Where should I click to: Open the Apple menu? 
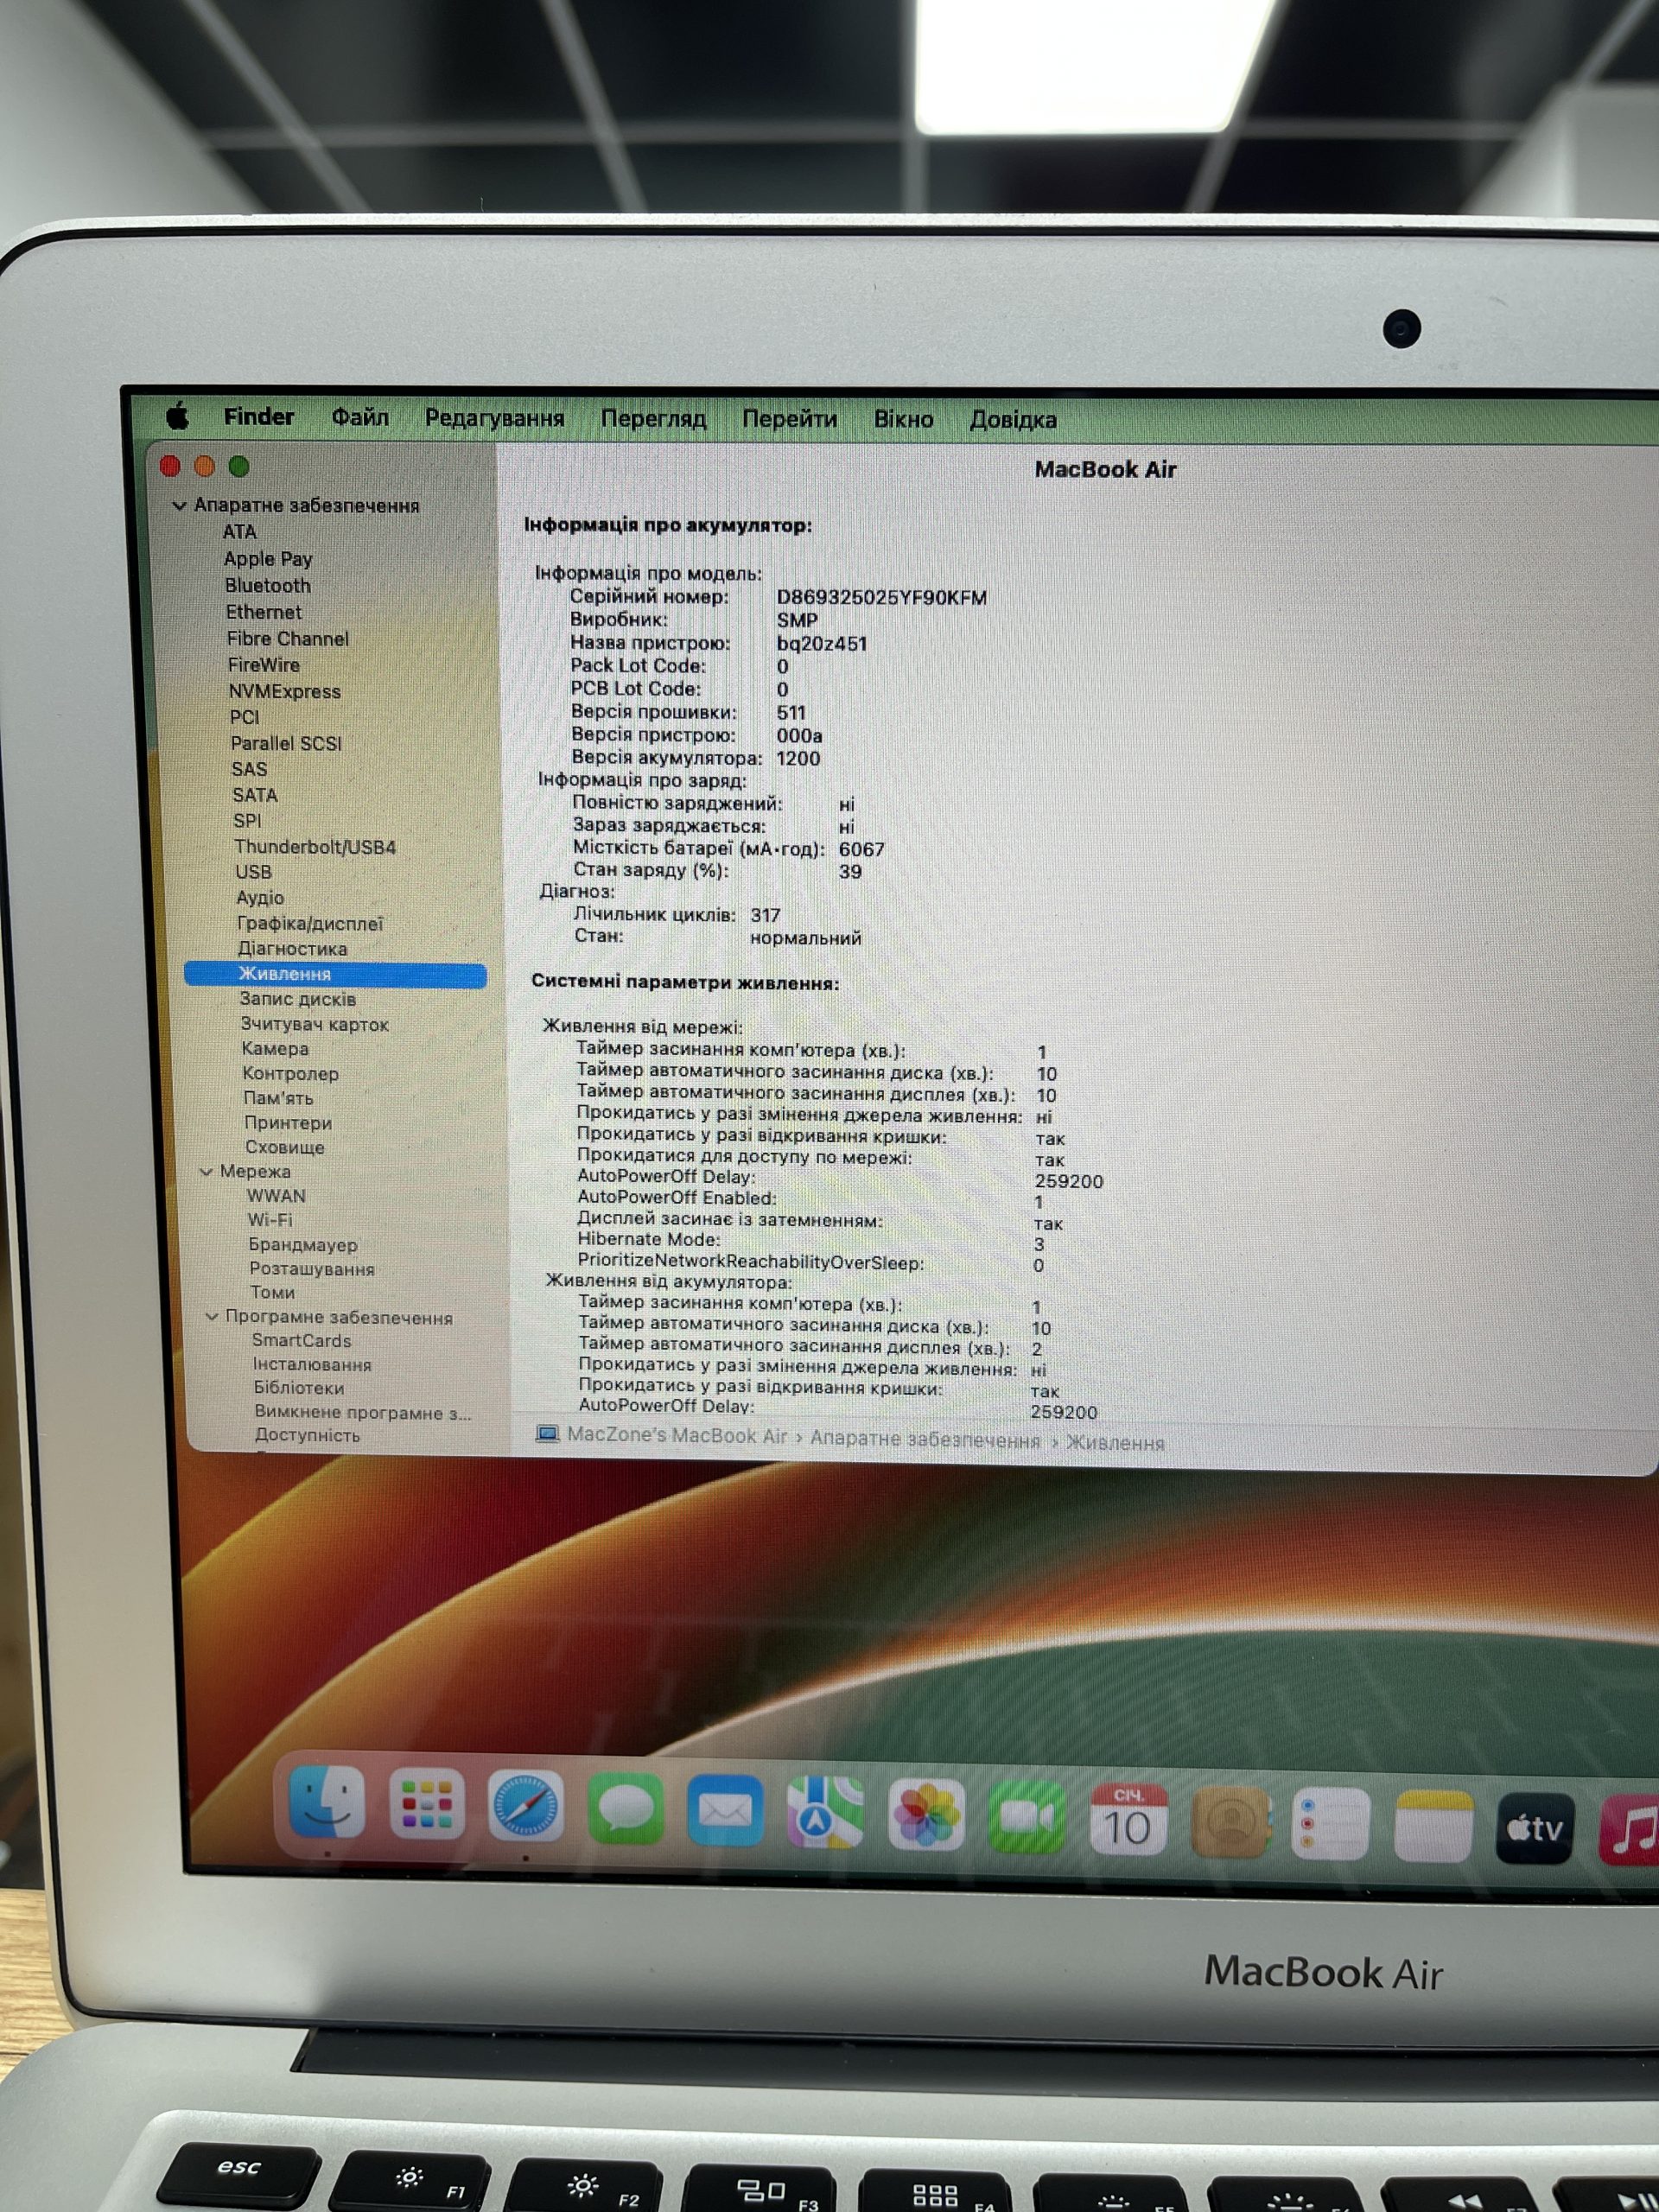(x=178, y=415)
